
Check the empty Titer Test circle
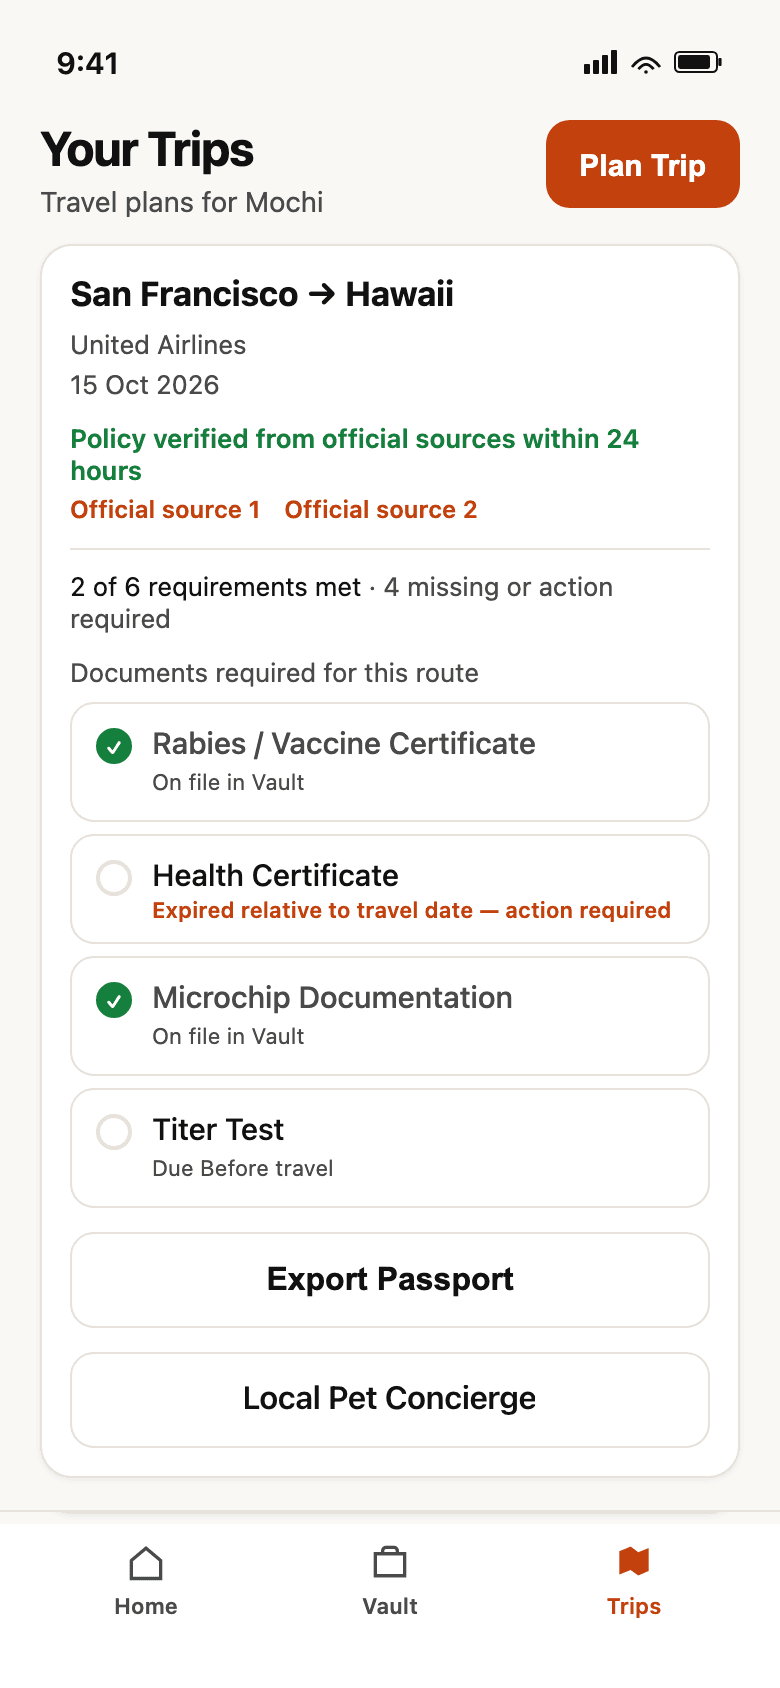tap(114, 1132)
